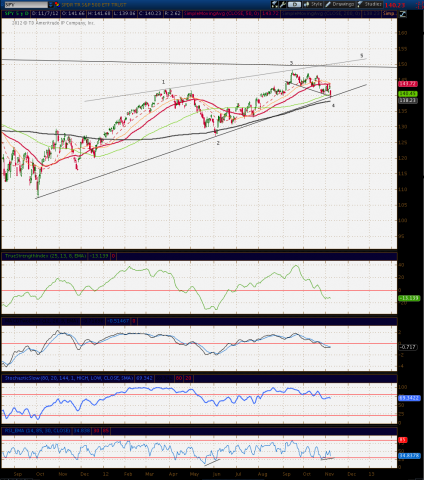Click the red 143.72 price axis bubble

408,84
